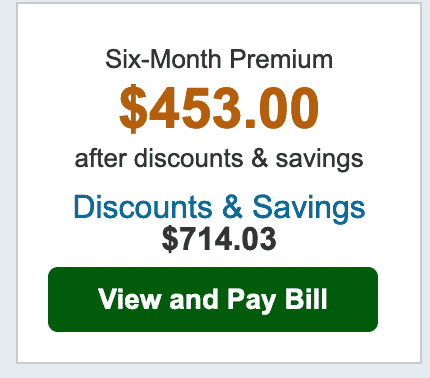
Task: Select the $714.03 savings amount
Action: click(x=219, y=239)
